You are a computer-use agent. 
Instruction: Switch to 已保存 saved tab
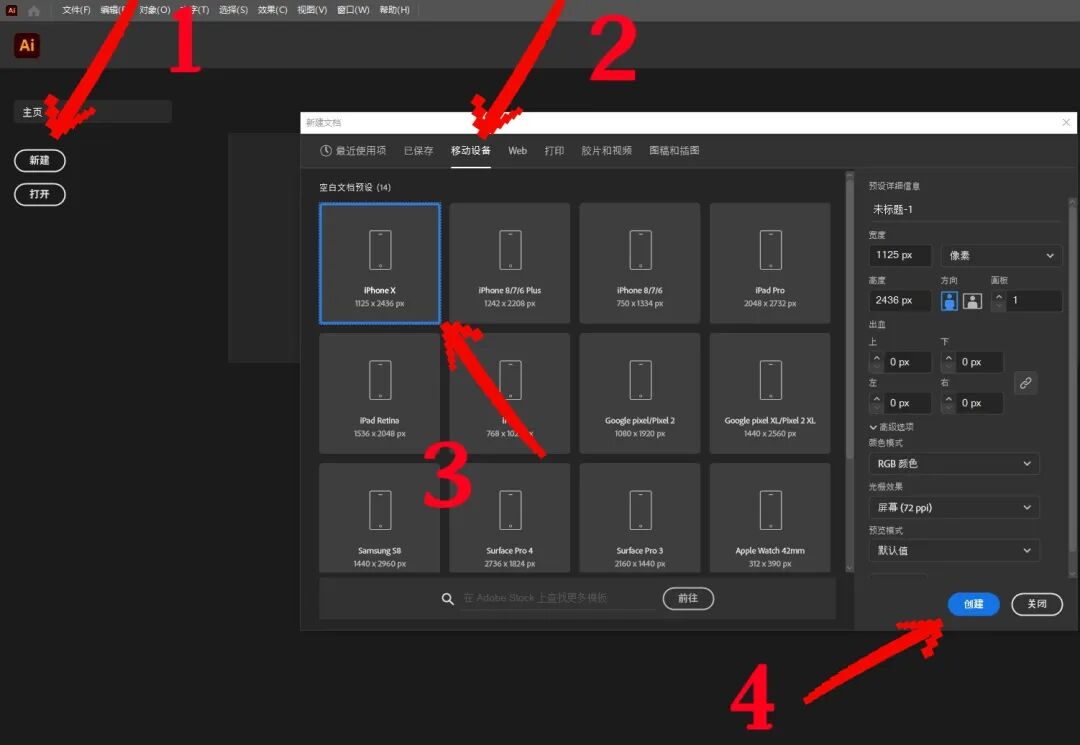[x=418, y=151]
